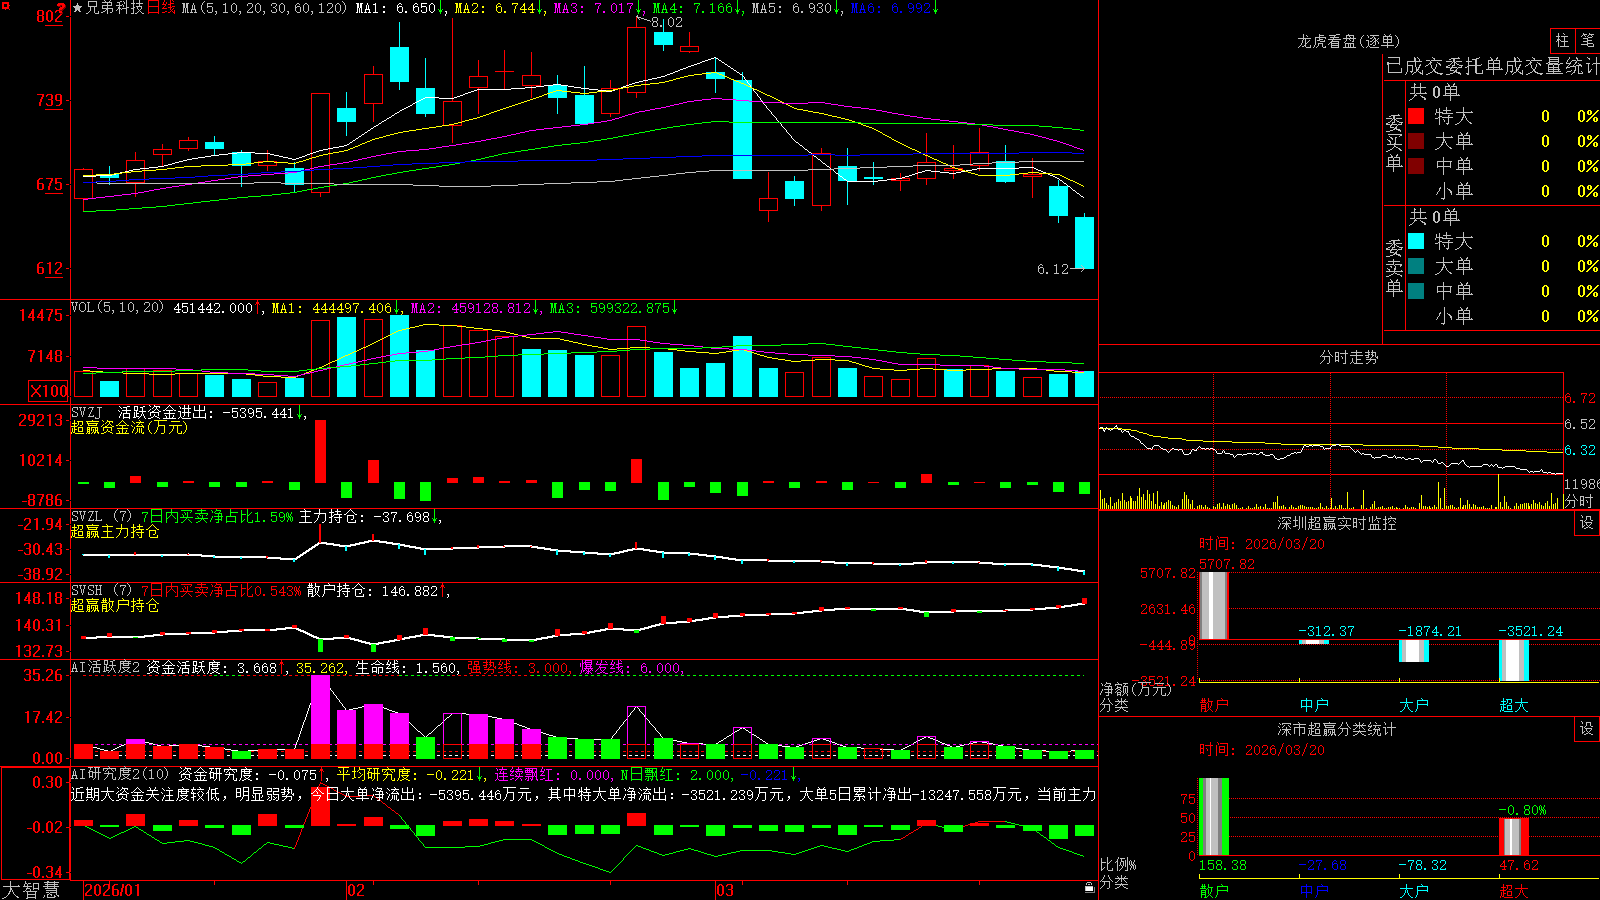Open MA(5,10,20,30,60,120) indicator parameters
Screen dimensions: 1600x900
click(x=264, y=8)
